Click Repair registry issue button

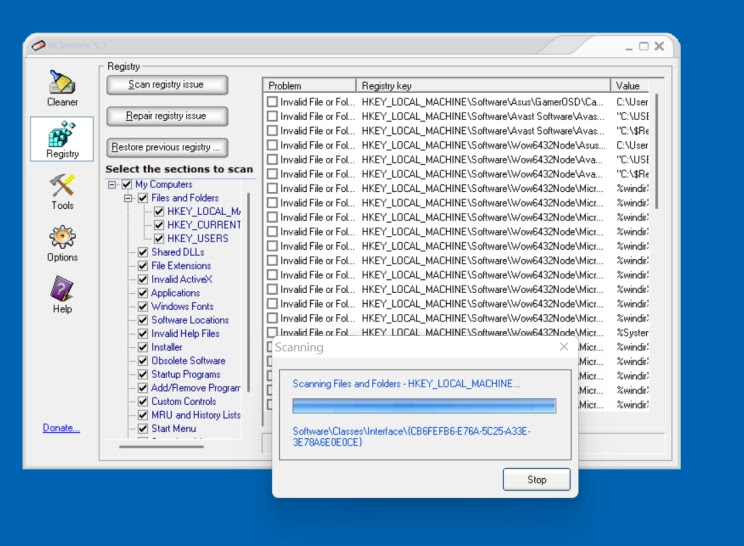tap(167, 116)
